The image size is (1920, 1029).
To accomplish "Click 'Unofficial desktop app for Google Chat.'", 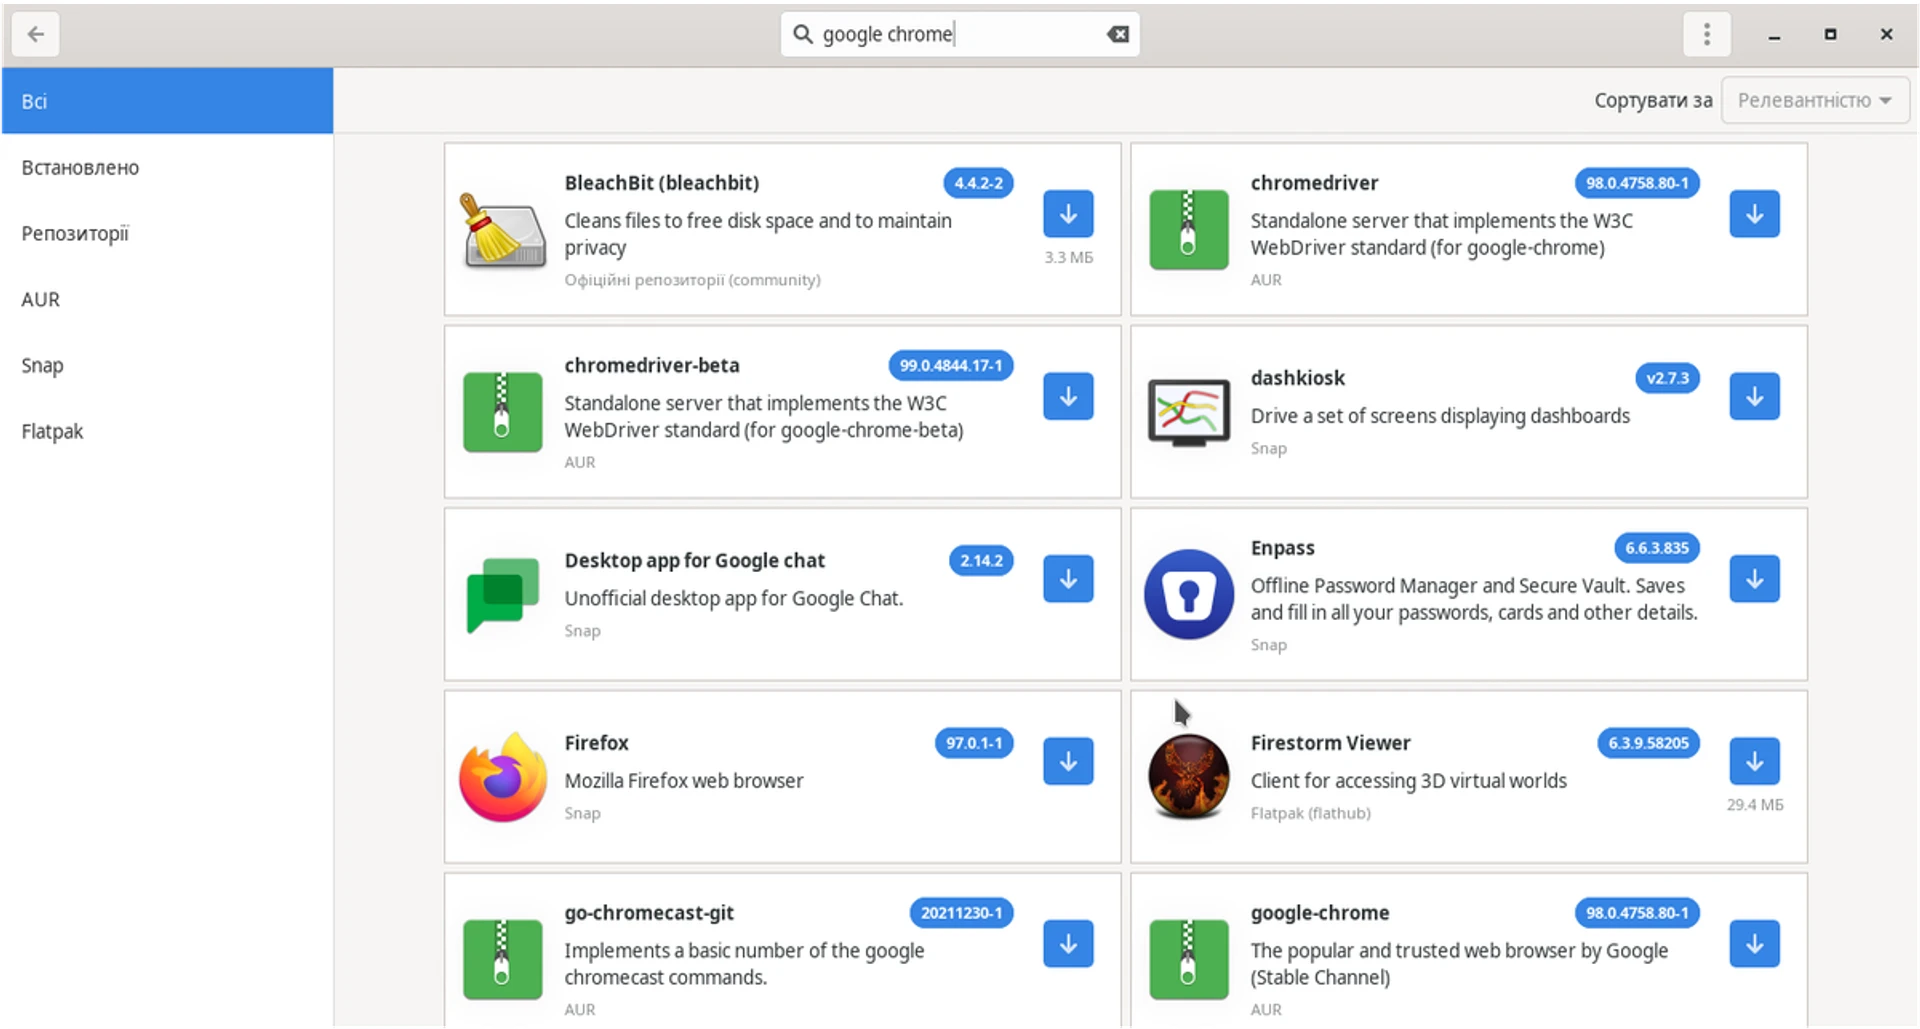I will click(x=733, y=598).
